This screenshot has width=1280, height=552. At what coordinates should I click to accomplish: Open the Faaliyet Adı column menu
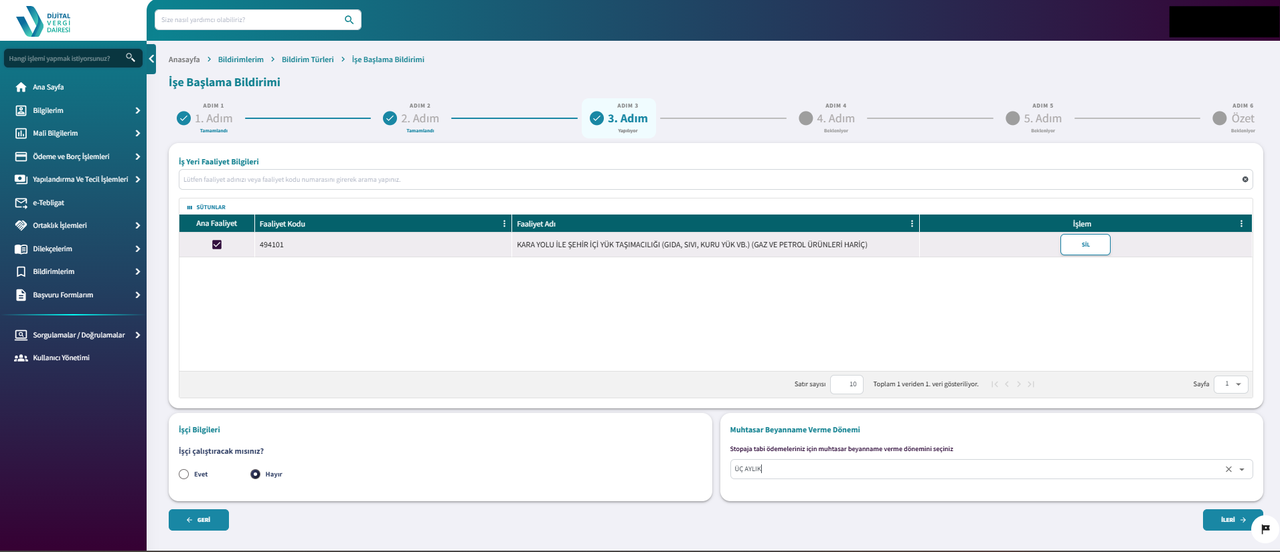(912, 224)
